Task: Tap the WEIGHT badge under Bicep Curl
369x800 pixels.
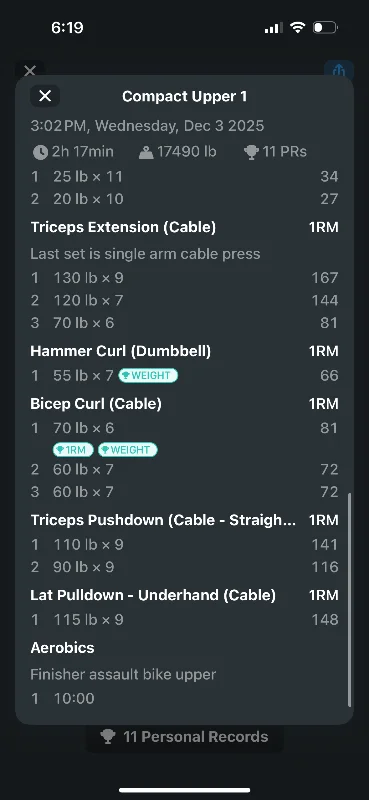Action: tap(128, 449)
